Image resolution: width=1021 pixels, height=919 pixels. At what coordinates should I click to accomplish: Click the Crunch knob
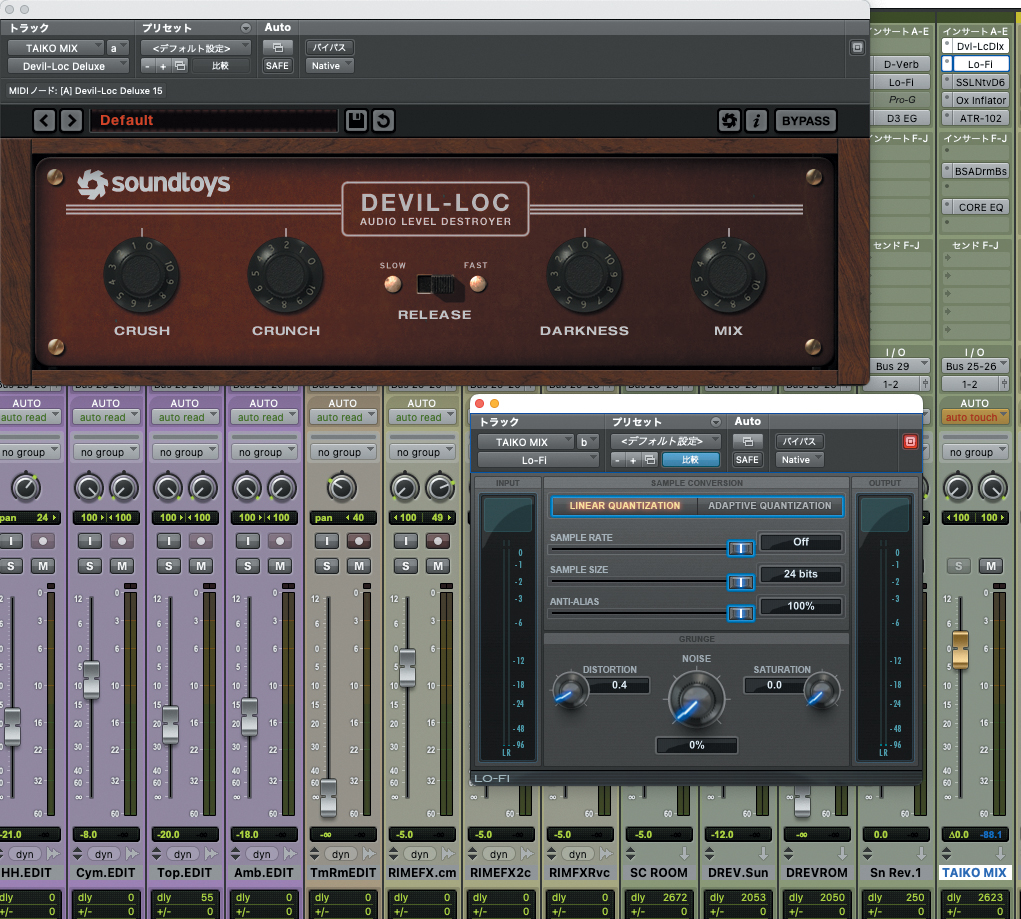(285, 275)
